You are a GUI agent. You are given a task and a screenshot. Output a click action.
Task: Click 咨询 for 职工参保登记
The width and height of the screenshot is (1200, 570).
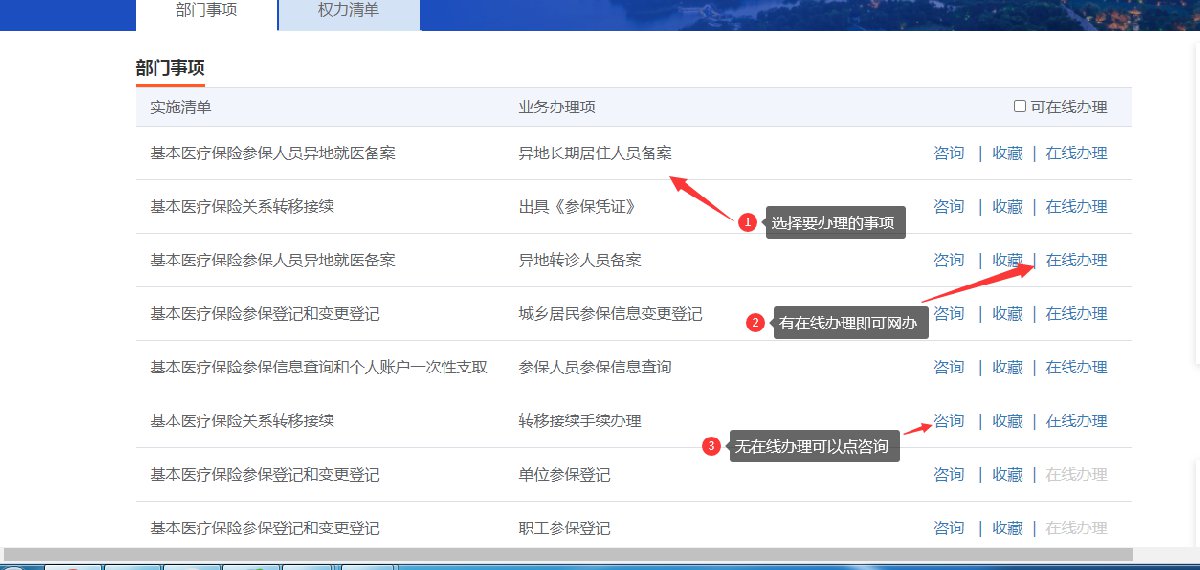click(x=948, y=528)
